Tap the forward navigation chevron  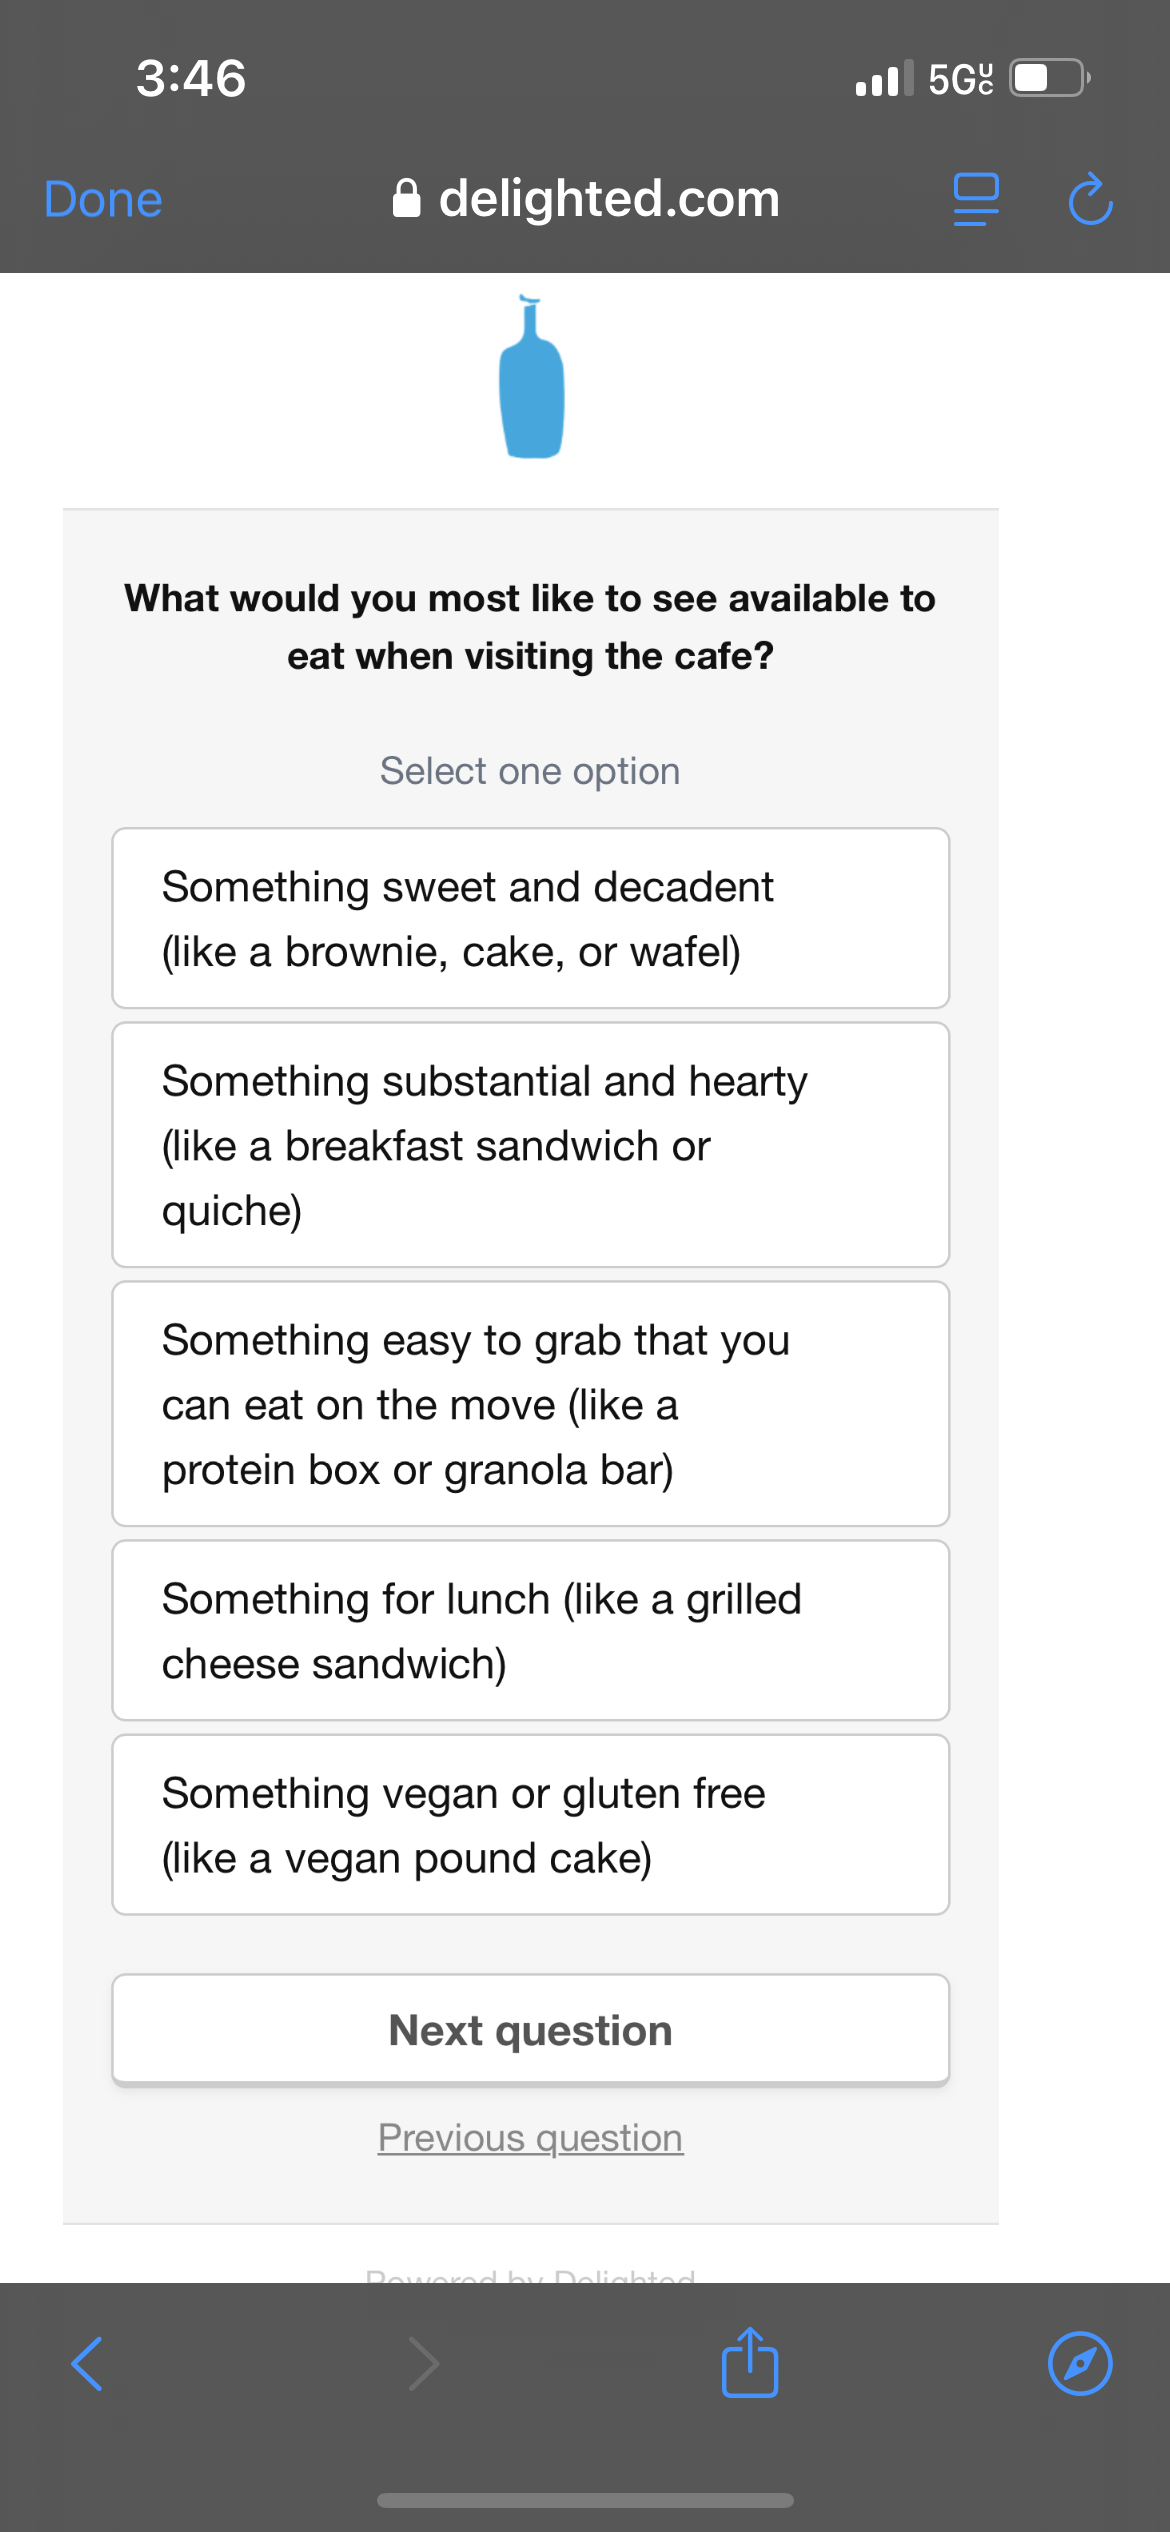(424, 2364)
